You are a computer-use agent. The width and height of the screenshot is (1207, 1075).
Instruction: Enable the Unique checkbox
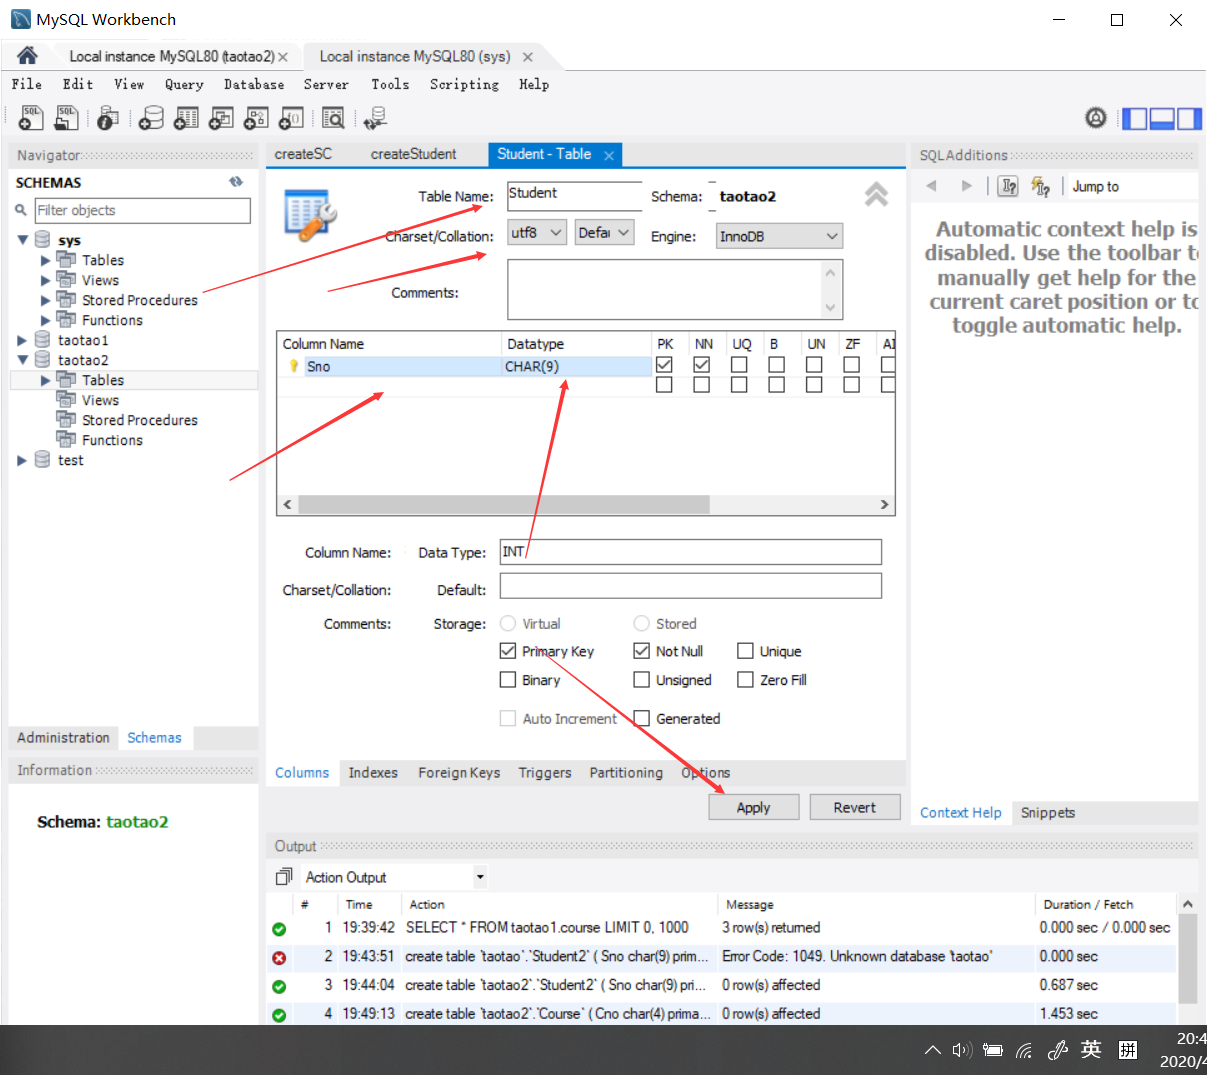tap(745, 651)
